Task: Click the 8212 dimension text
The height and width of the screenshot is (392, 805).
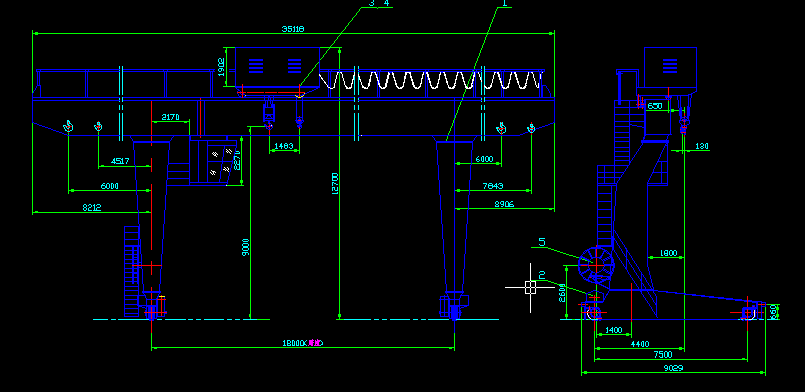Action: pos(92,207)
